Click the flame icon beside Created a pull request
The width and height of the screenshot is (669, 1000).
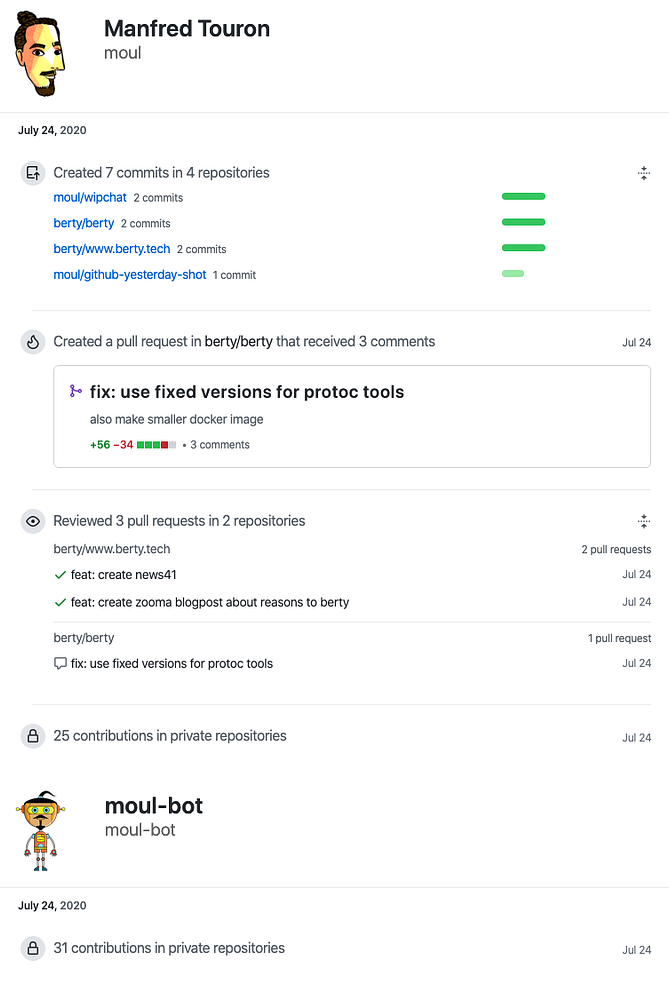click(33, 342)
